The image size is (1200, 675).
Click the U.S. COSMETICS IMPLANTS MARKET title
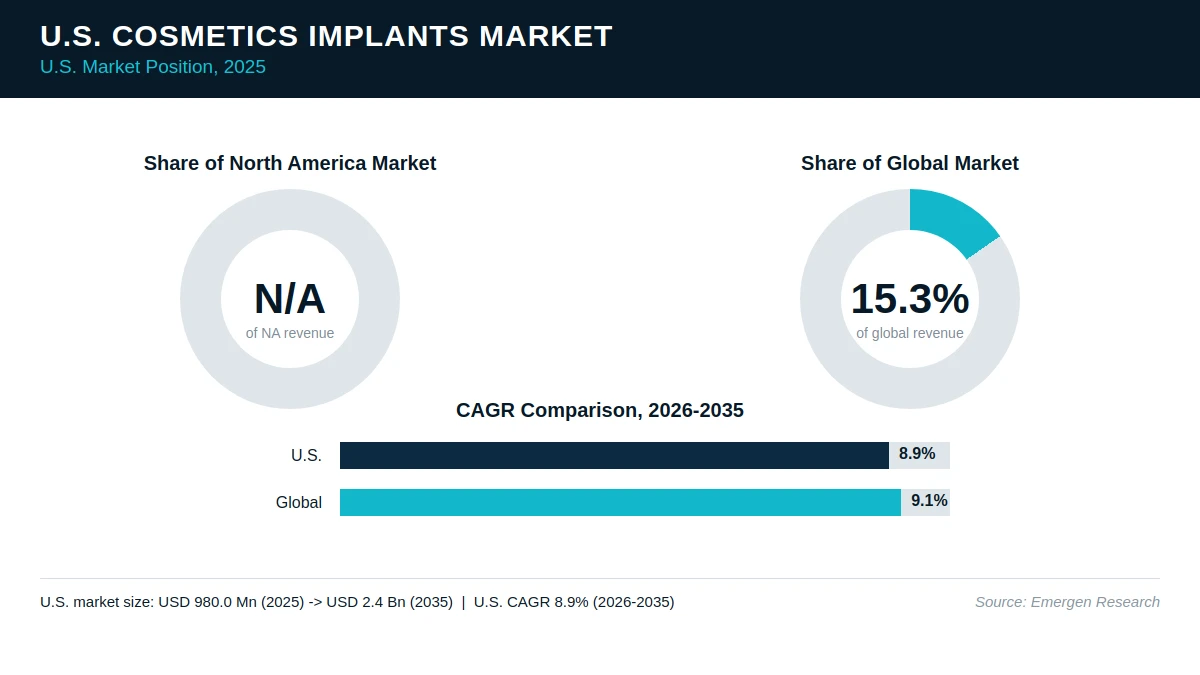click(x=326, y=36)
